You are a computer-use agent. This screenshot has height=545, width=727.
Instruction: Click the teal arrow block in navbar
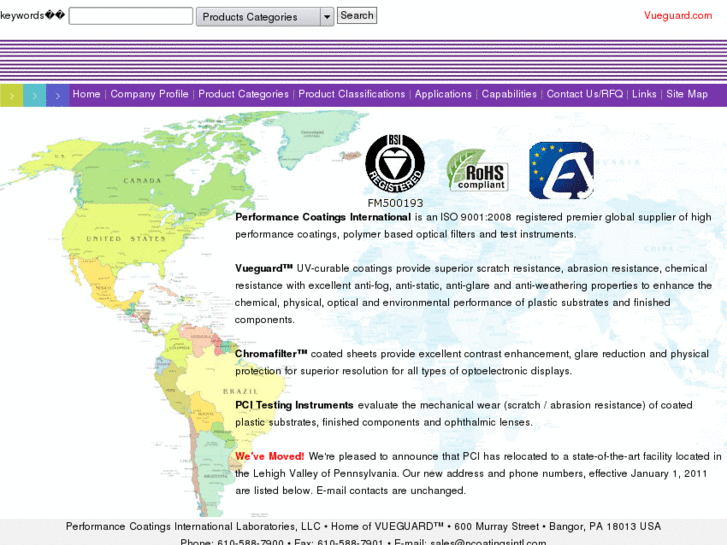[x=35, y=96]
